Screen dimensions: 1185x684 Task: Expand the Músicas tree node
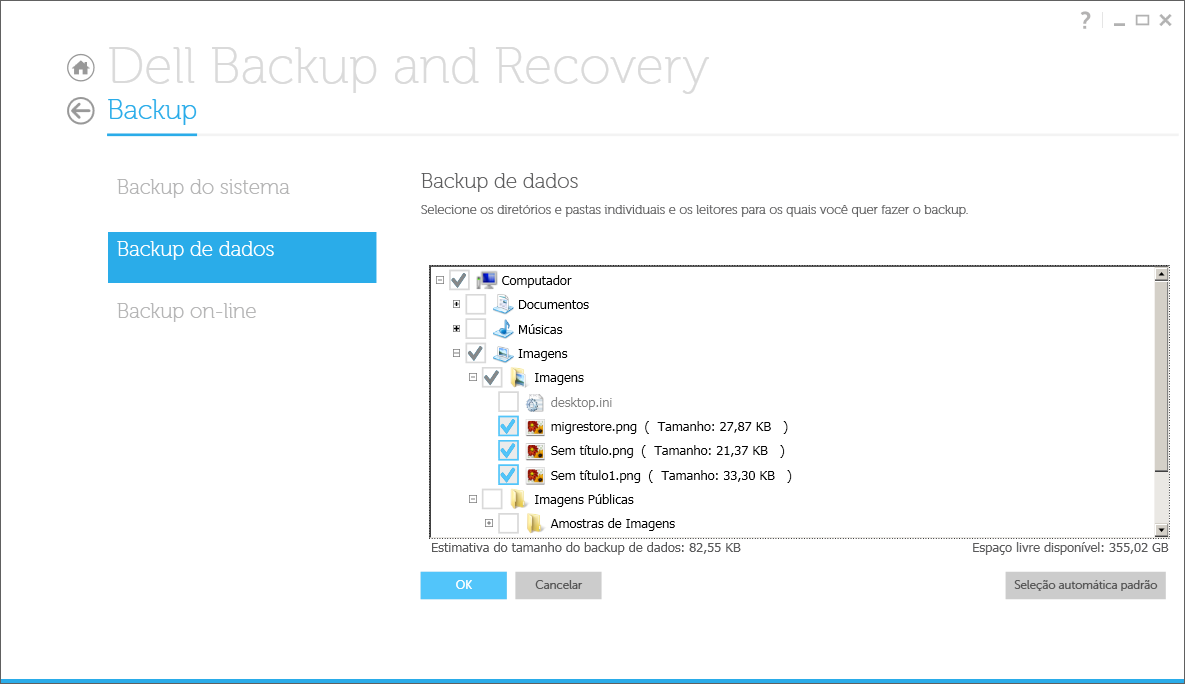[456, 329]
